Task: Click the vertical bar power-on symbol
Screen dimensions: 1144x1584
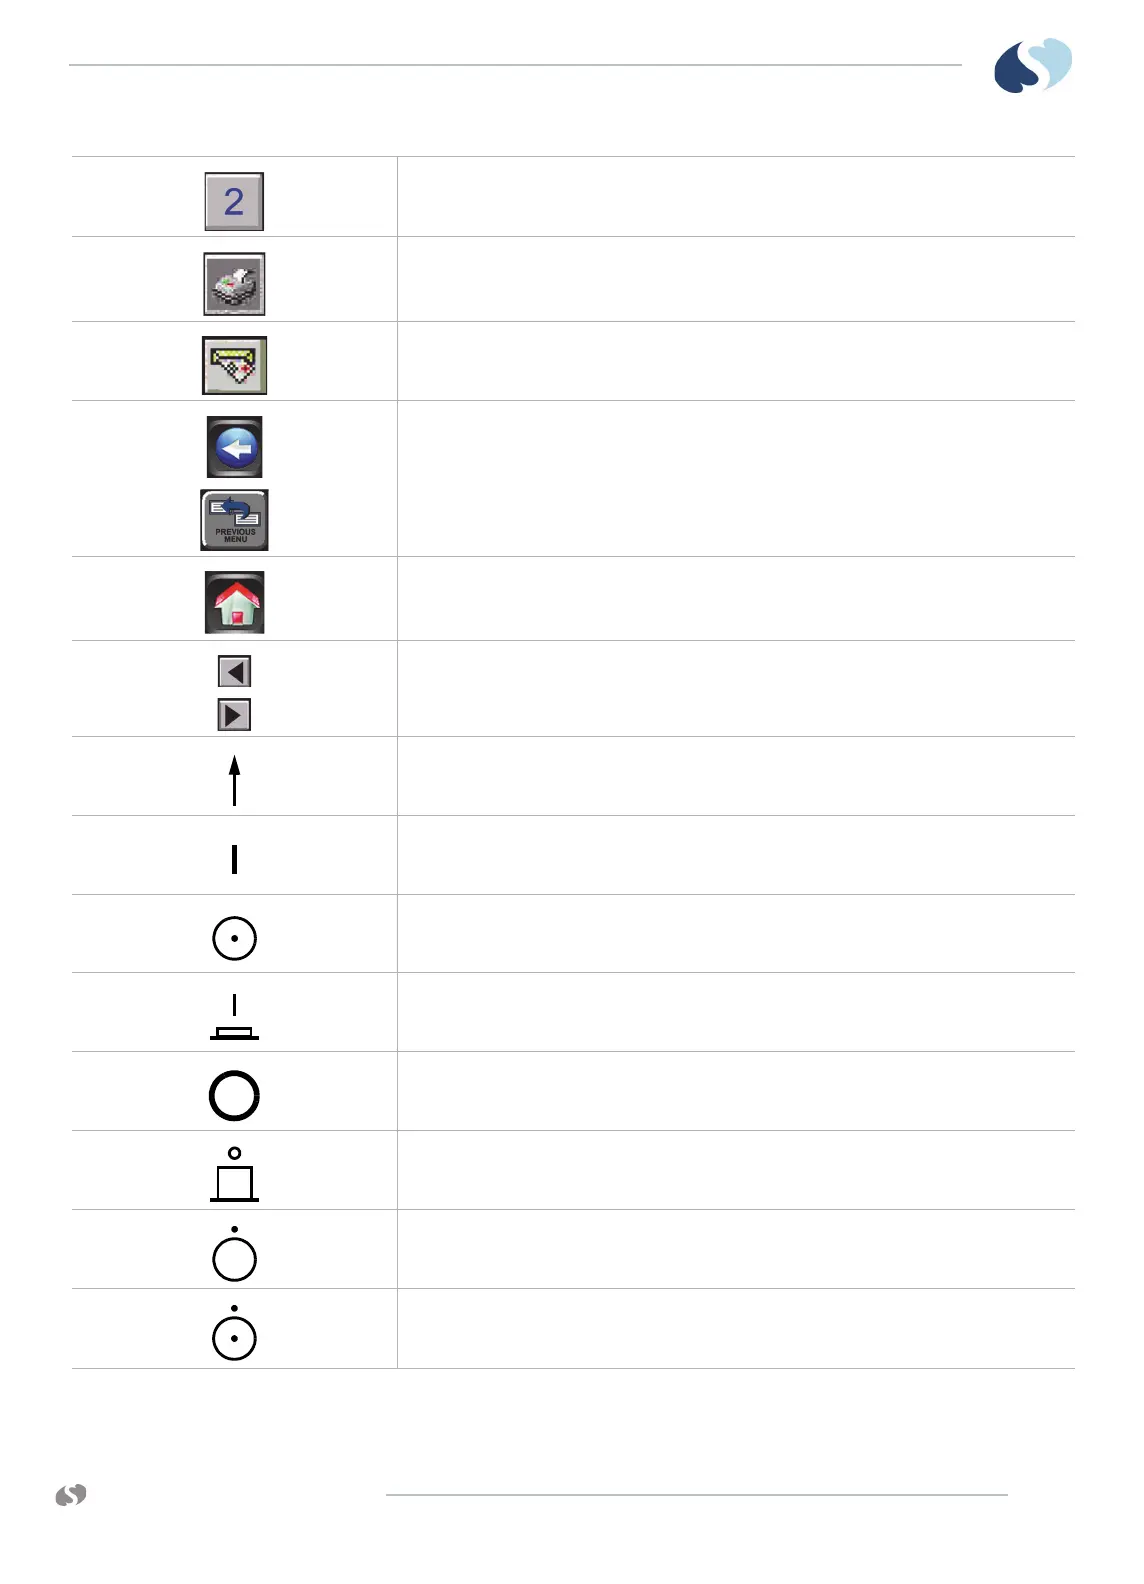Action: 234,859
